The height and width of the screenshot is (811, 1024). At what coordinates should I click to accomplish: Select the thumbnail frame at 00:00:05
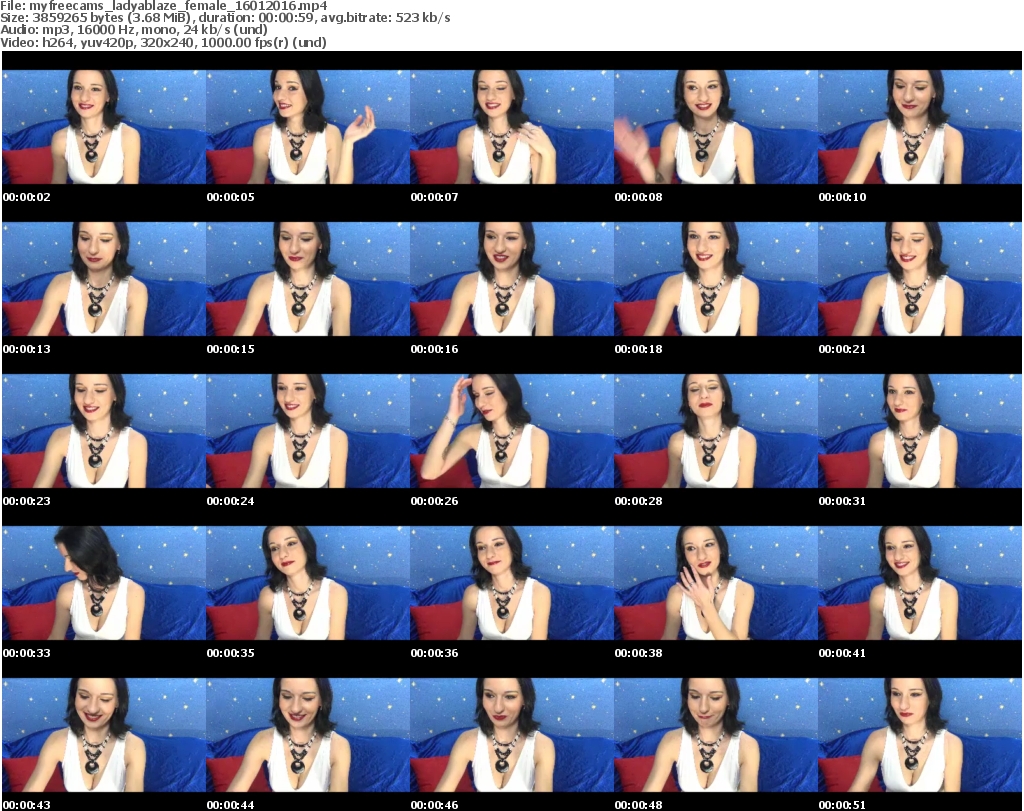coord(308,127)
